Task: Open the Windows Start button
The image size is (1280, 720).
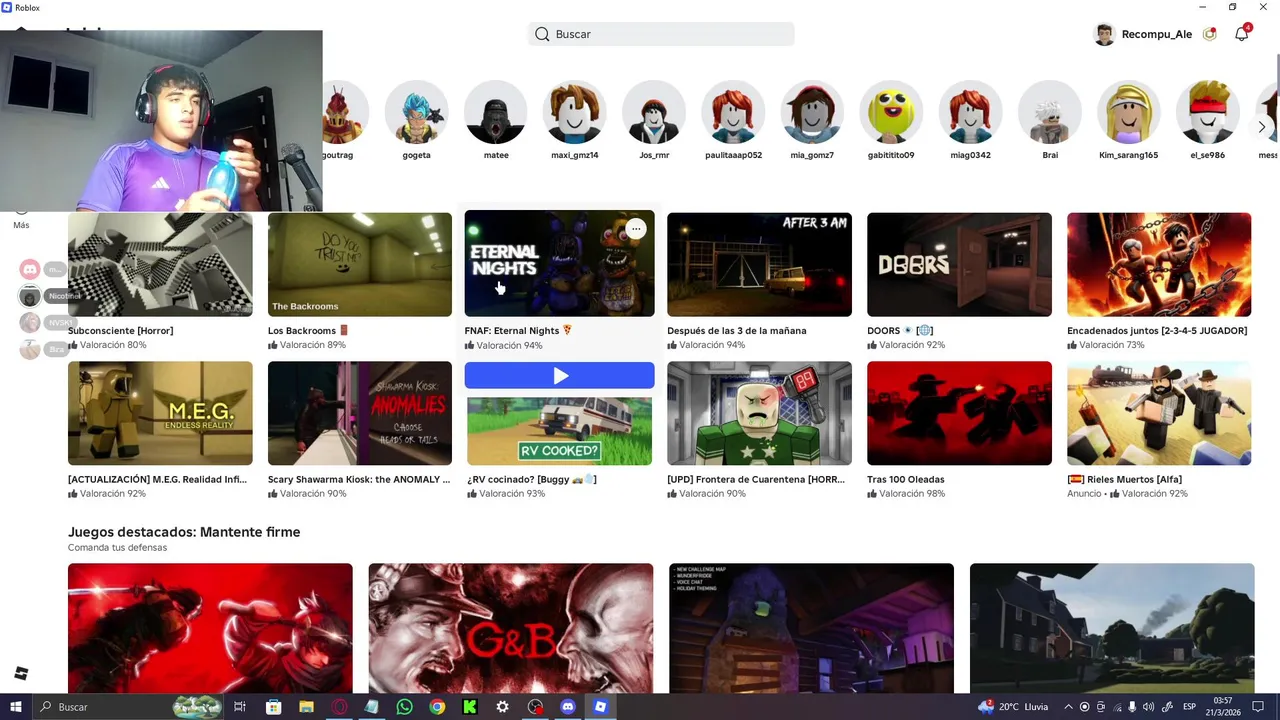Action: click(16, 707)
